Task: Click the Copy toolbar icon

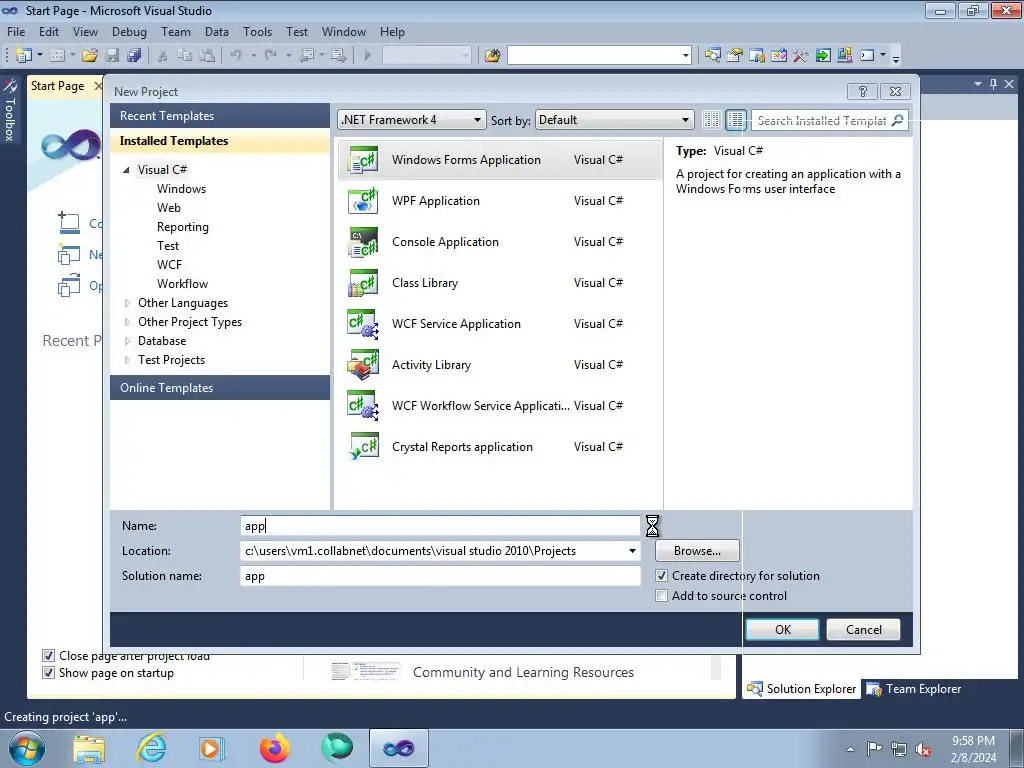Action: pos(185,56)
